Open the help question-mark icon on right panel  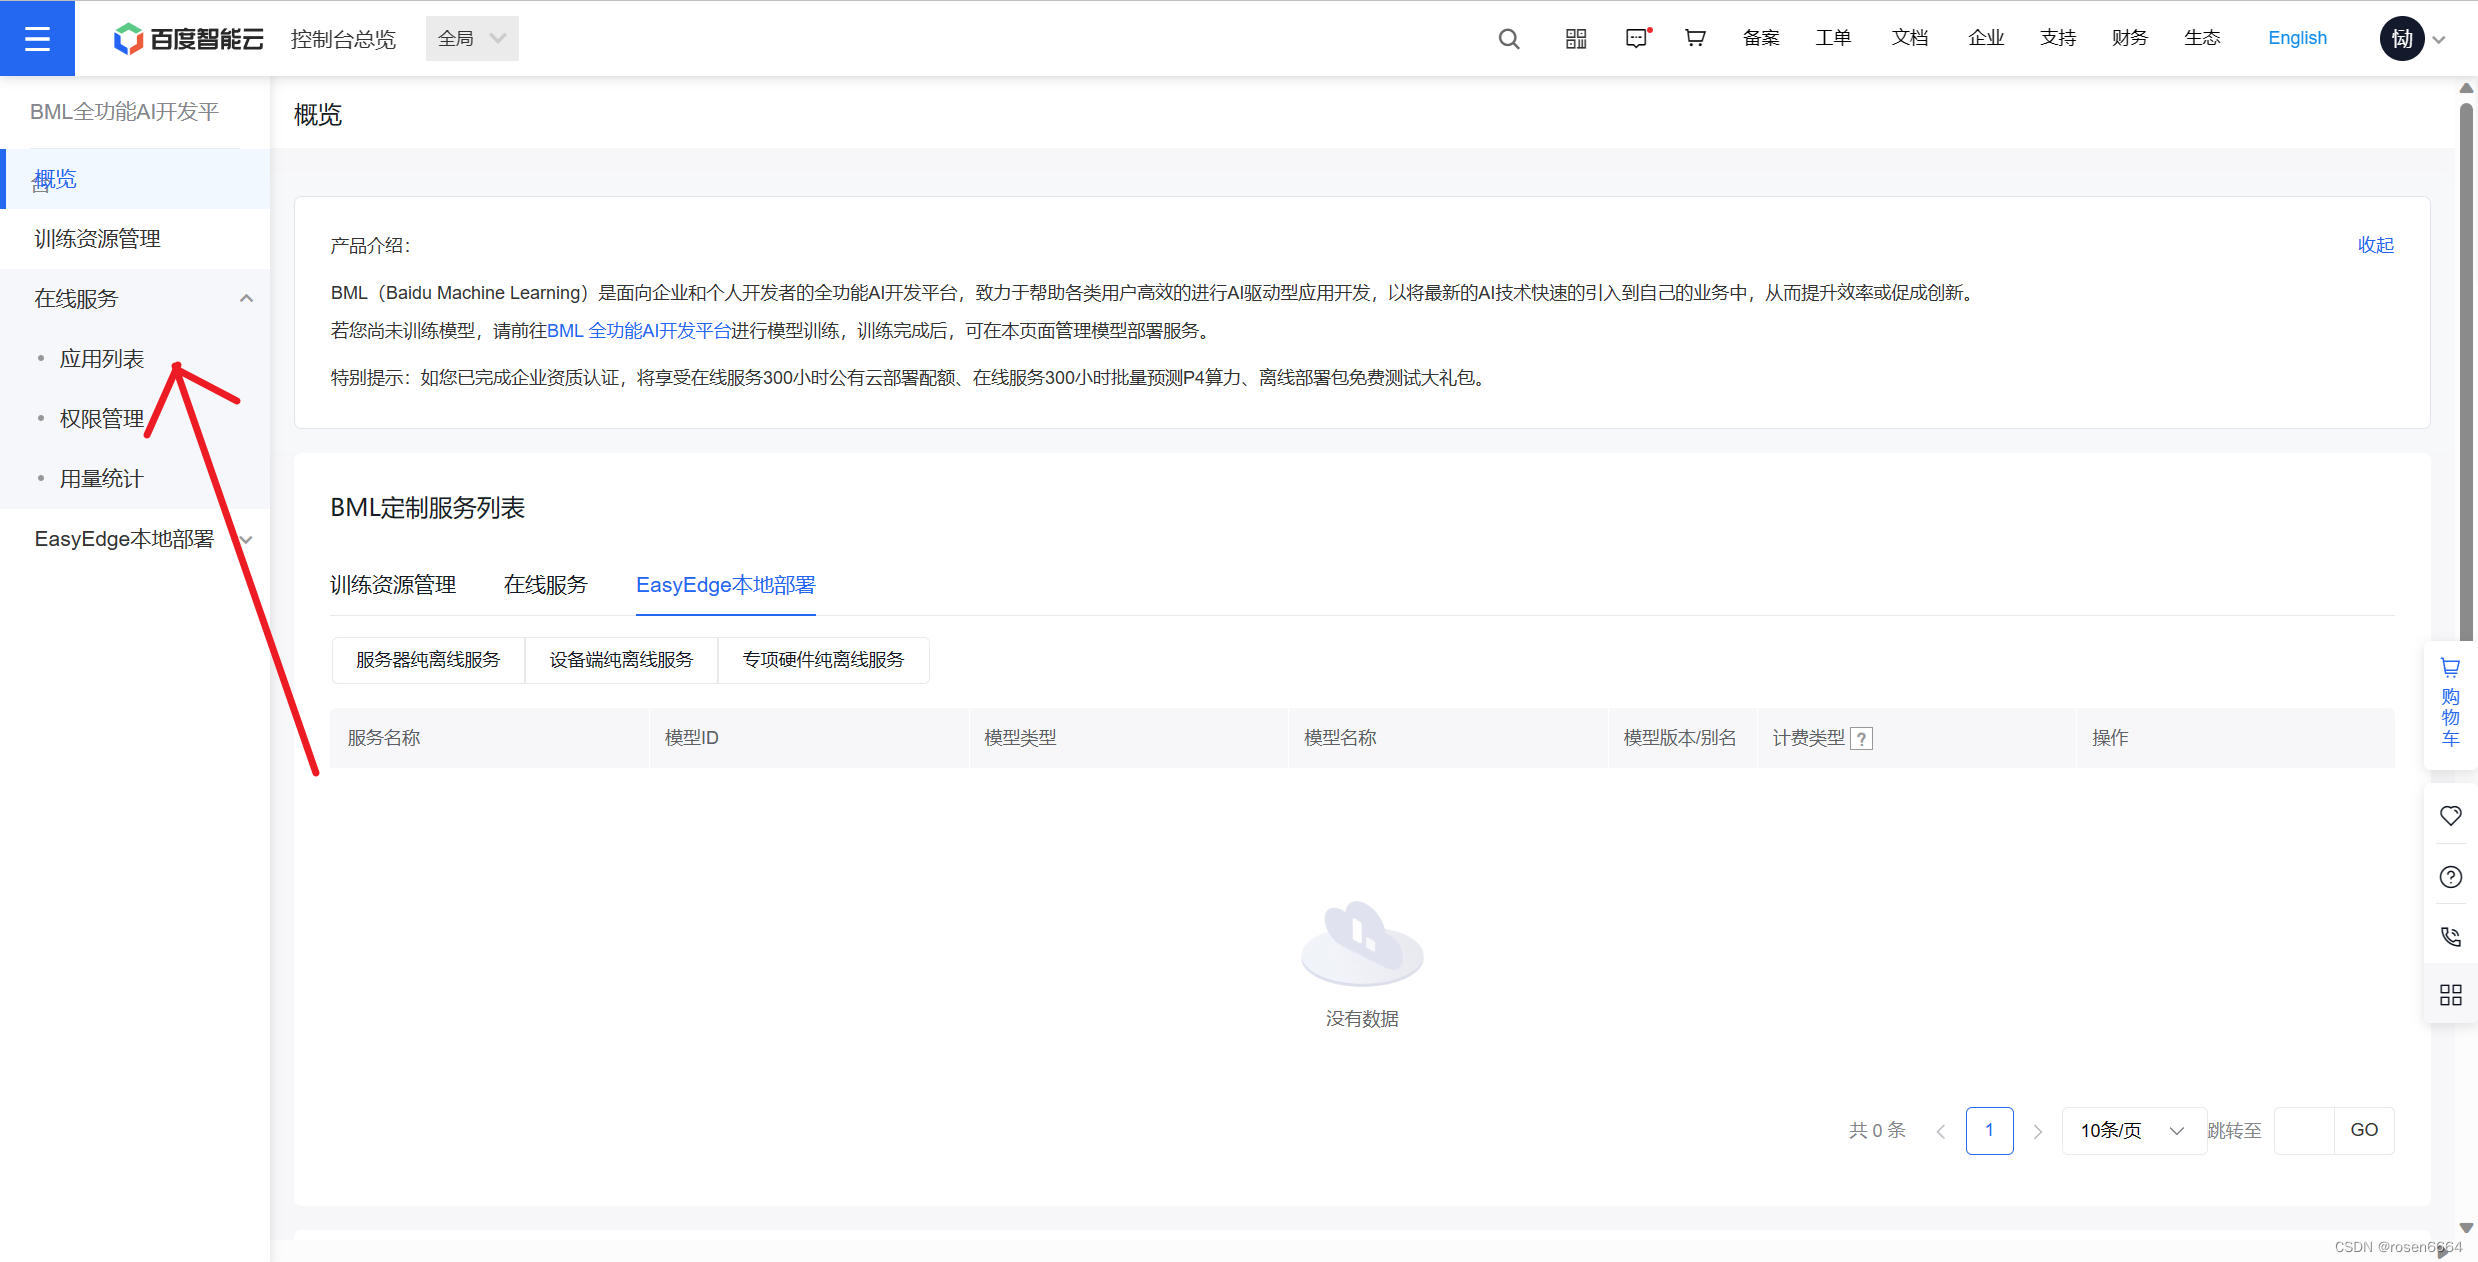click(2450, 877)
